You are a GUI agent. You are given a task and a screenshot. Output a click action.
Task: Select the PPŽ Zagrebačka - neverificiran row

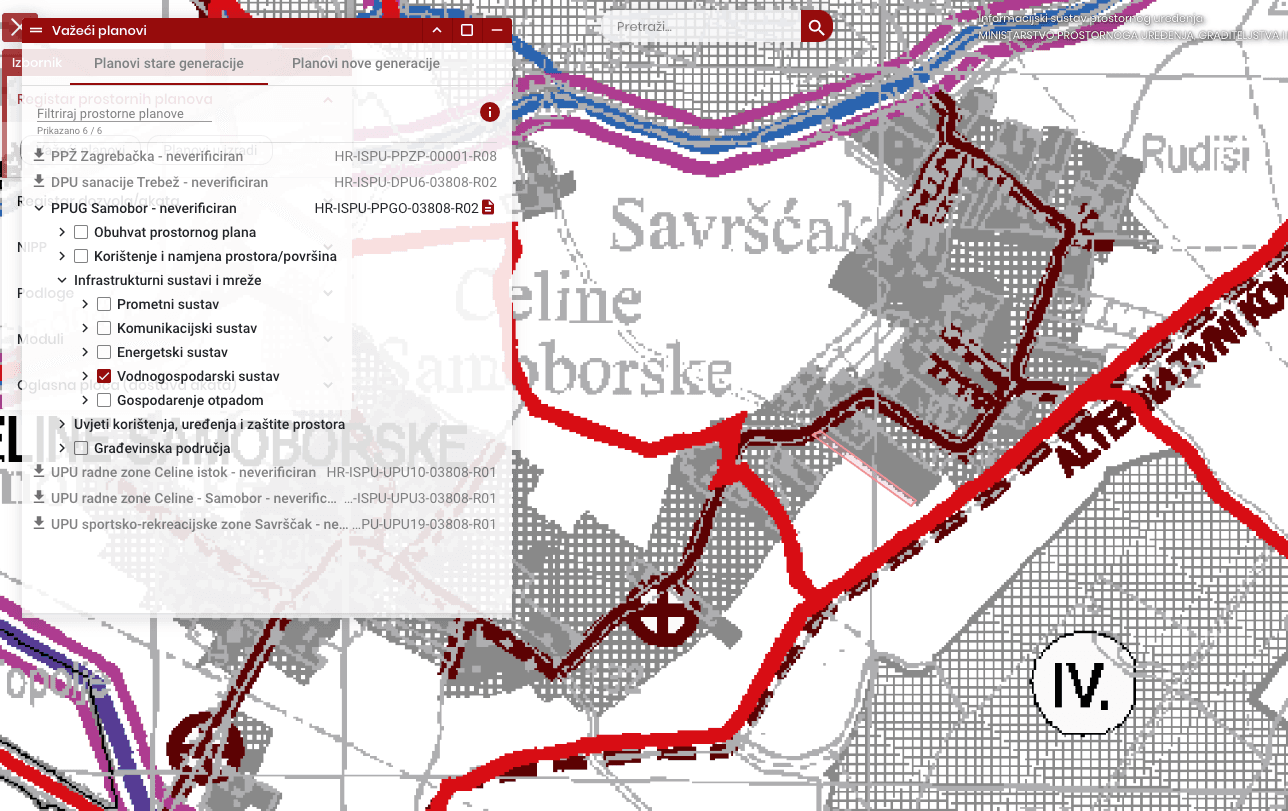[x=147, y=156]
